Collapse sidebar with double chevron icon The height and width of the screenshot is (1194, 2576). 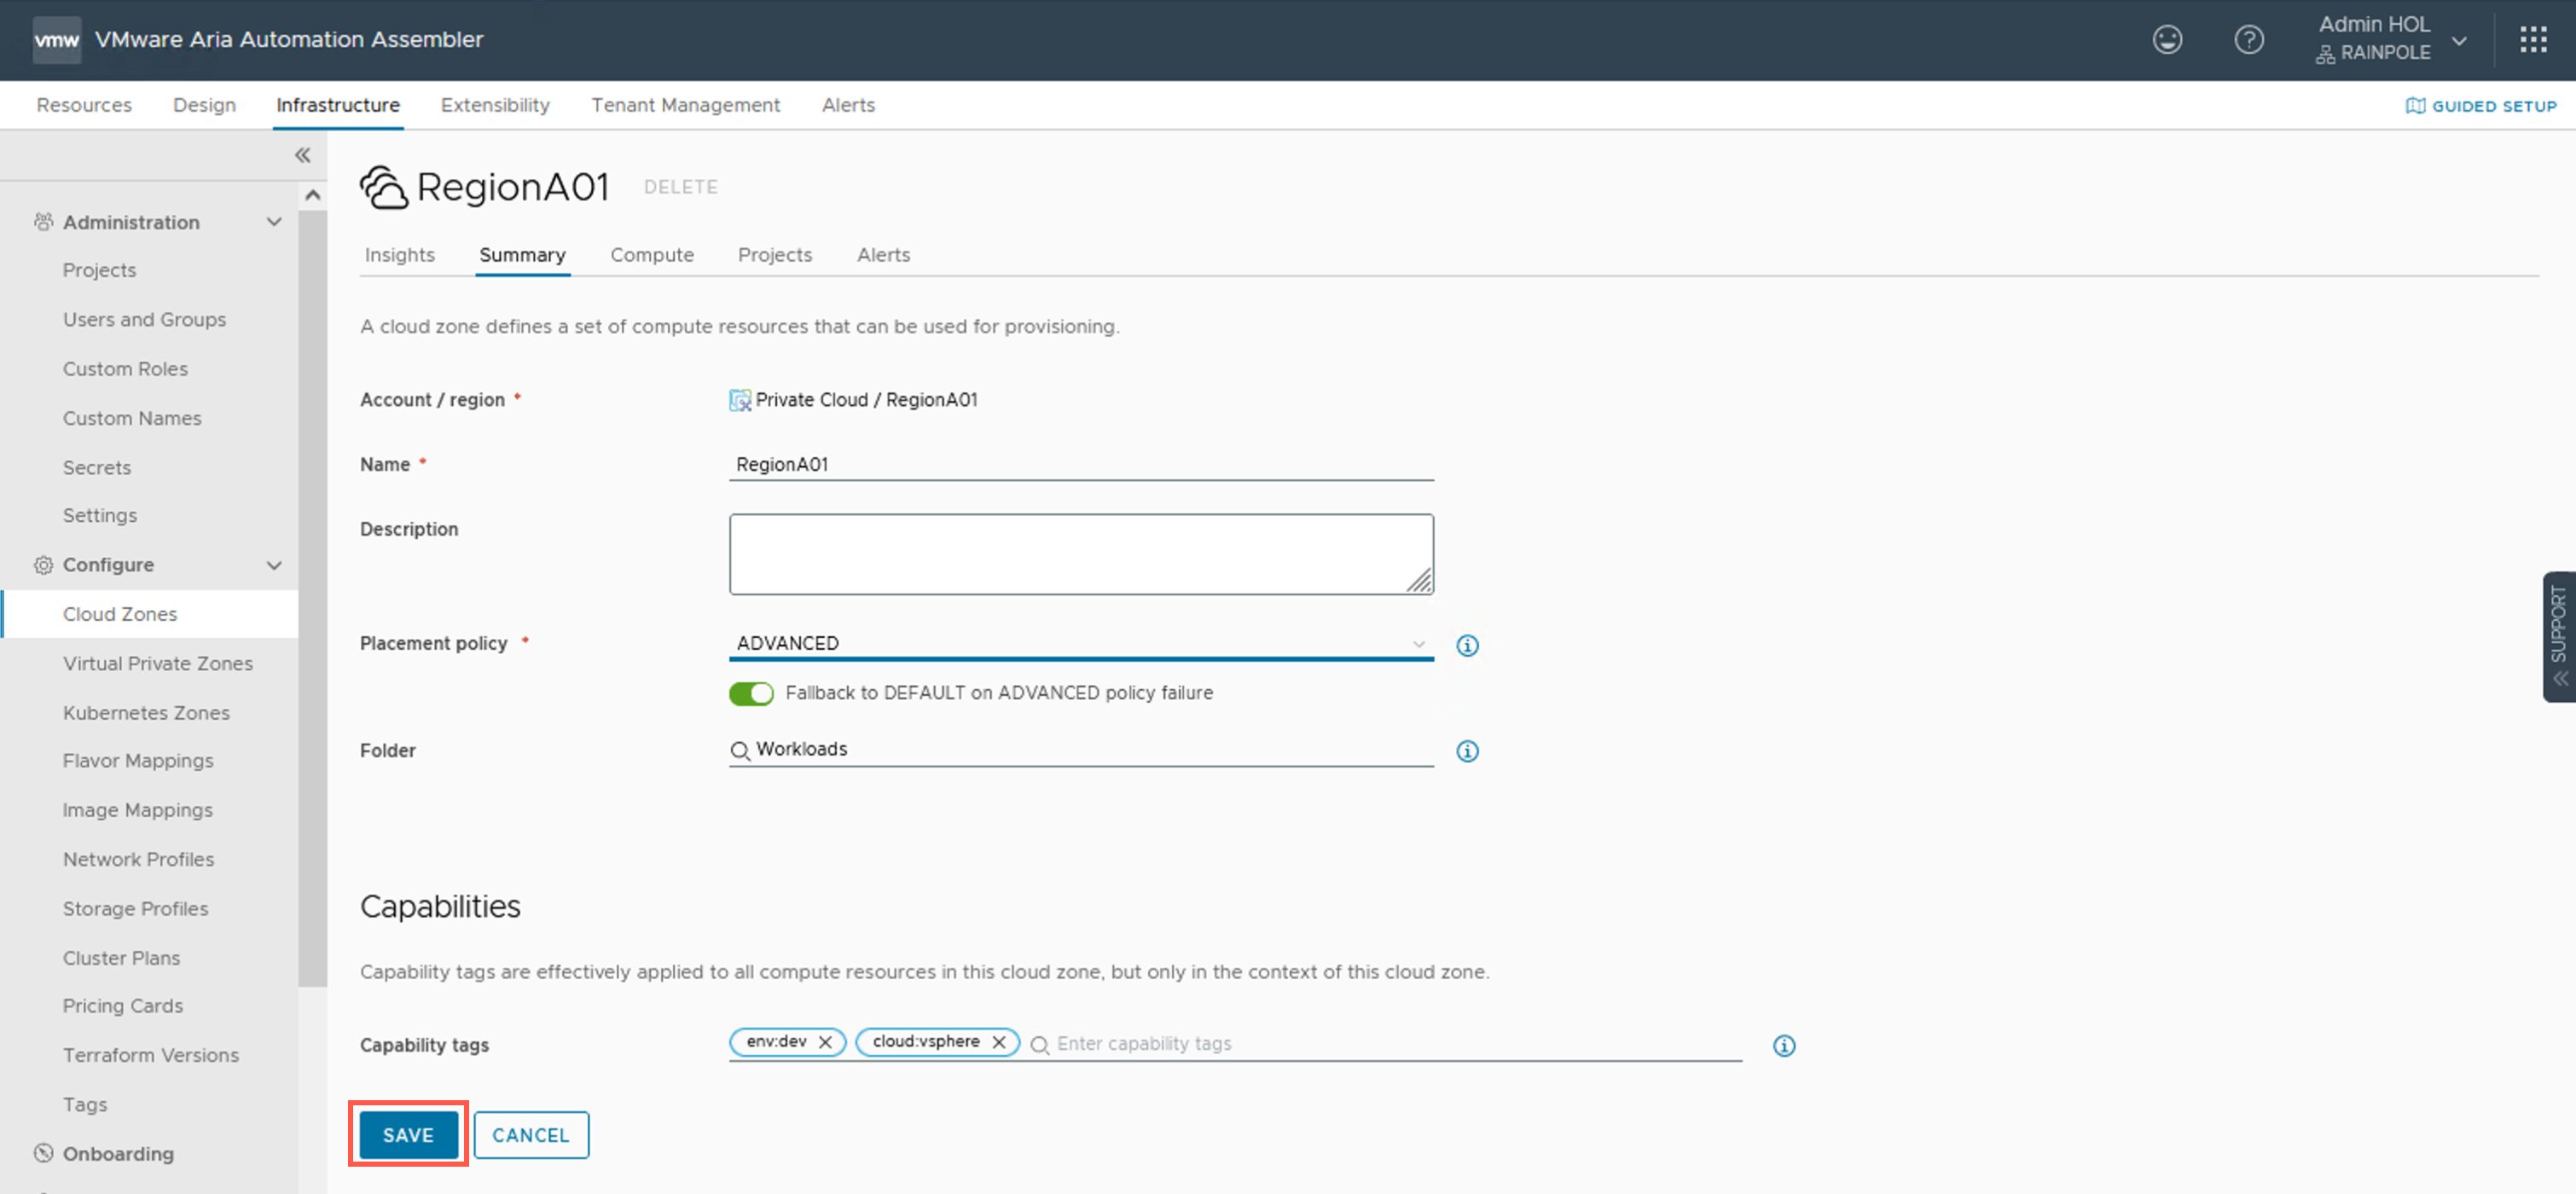click(x=302, y=155)
